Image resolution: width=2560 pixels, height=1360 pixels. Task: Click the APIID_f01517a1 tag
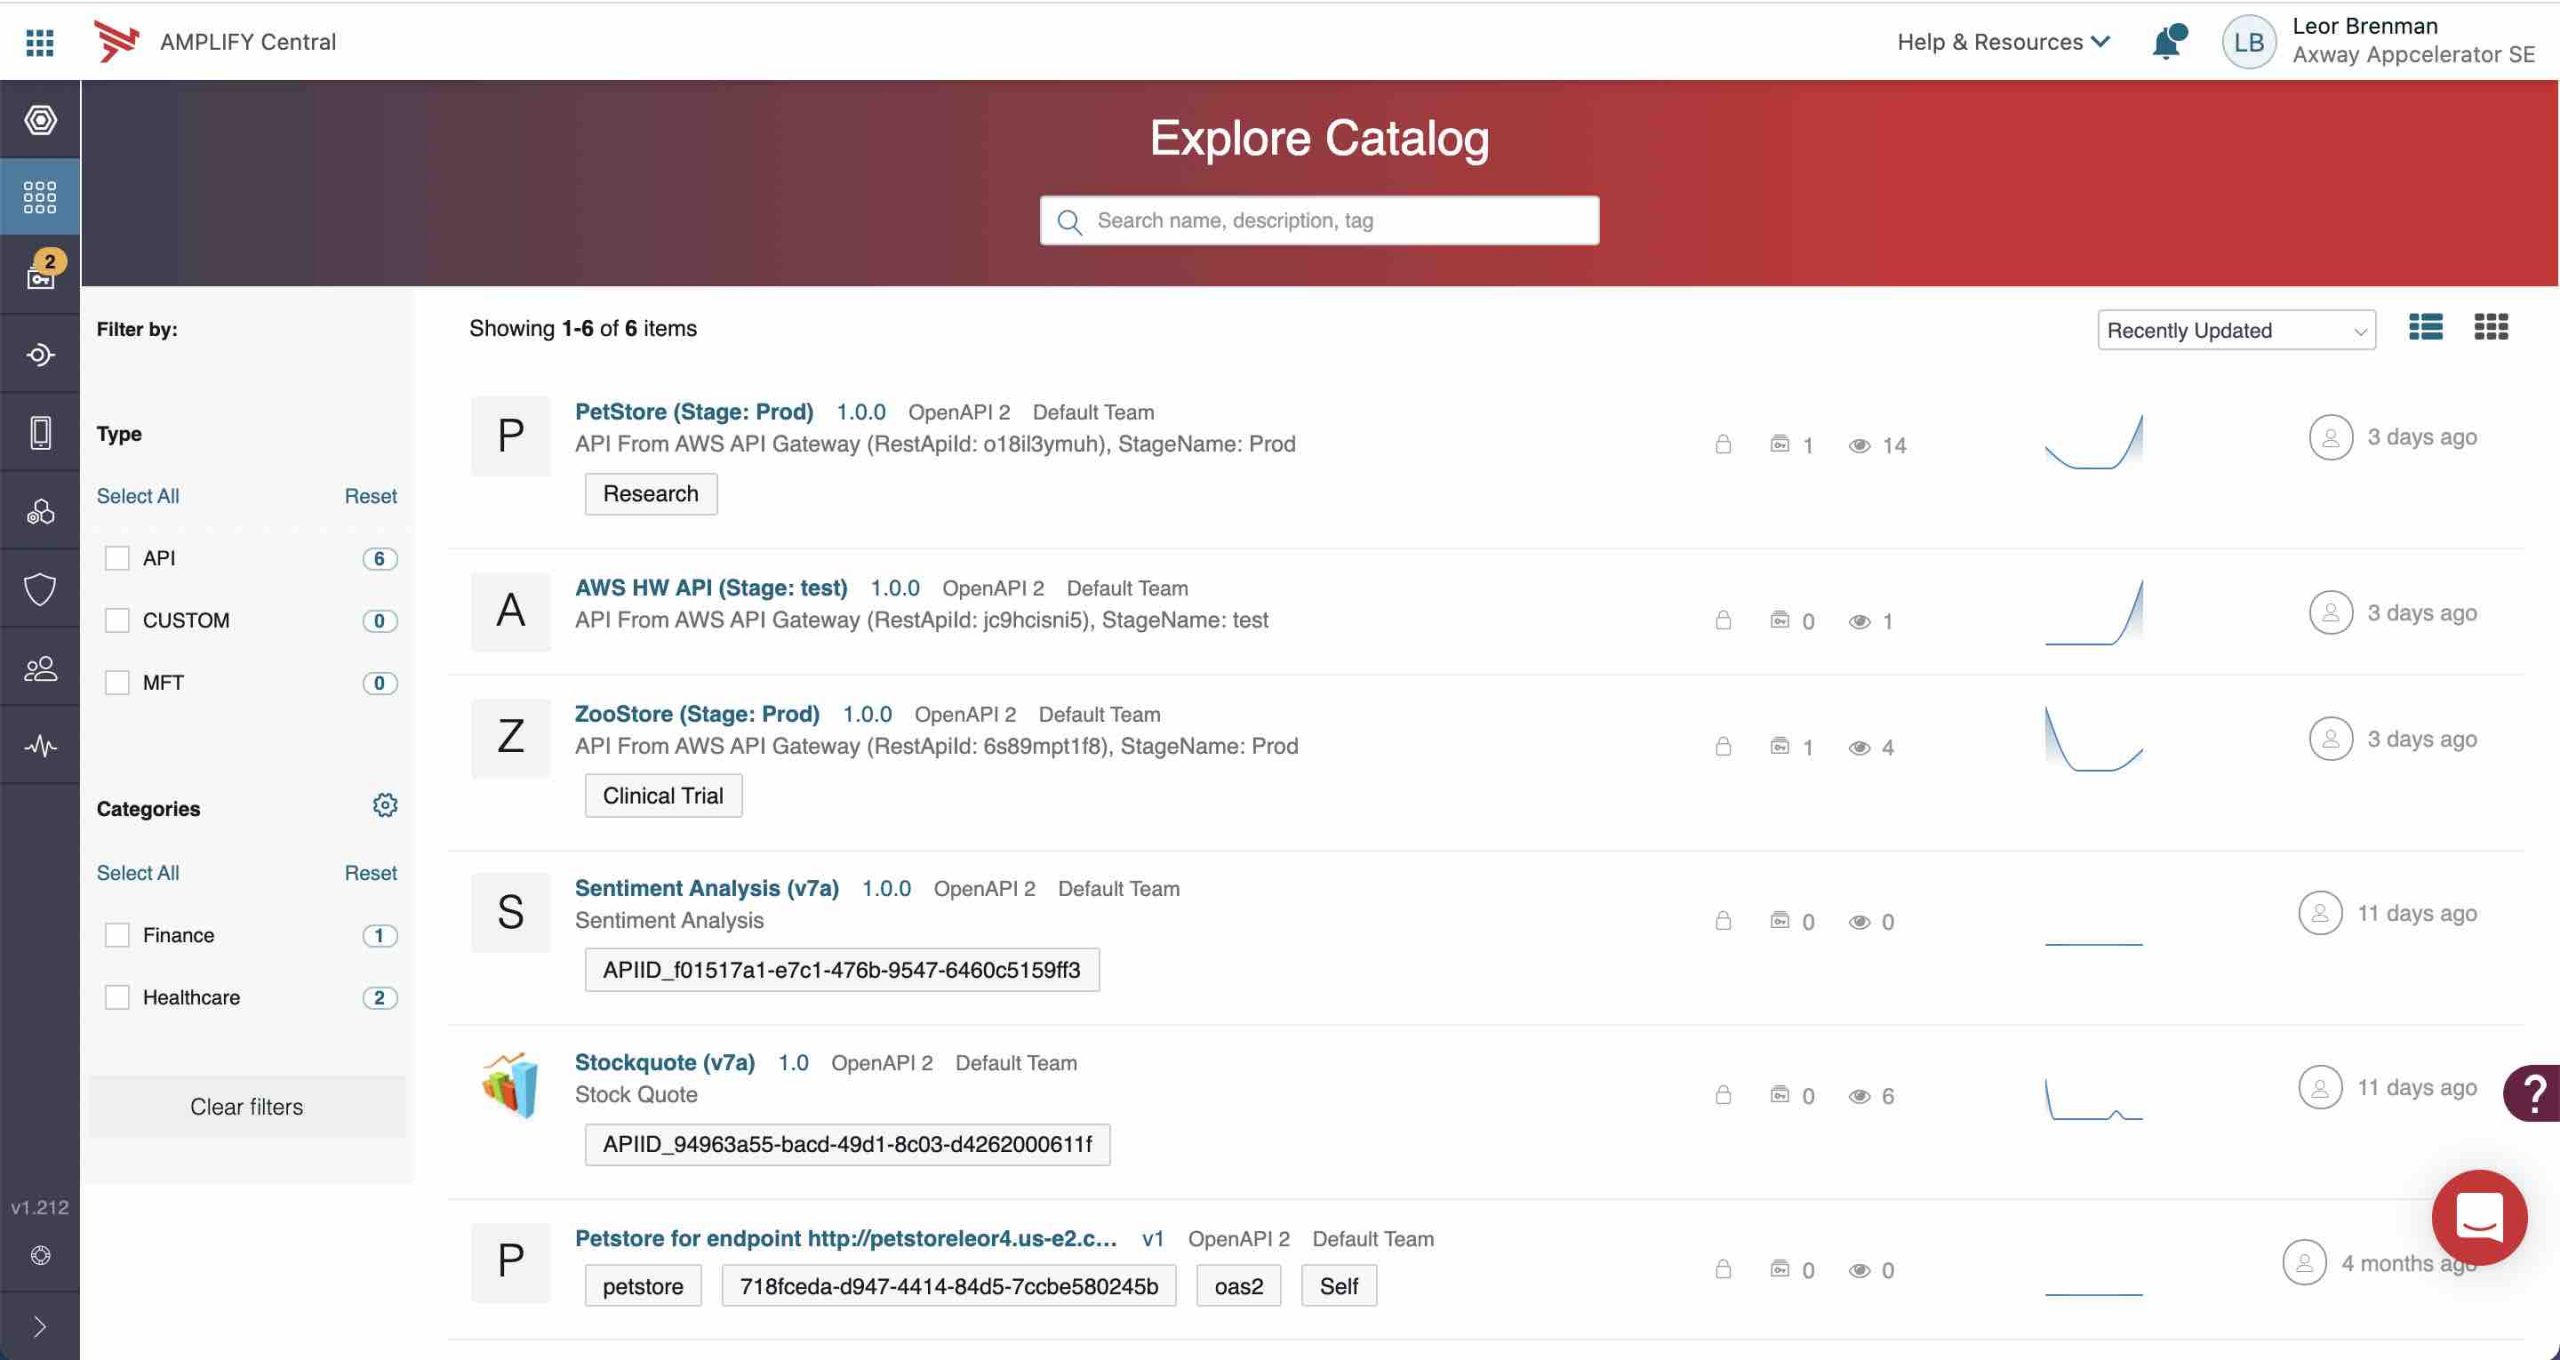coord(842,970)
